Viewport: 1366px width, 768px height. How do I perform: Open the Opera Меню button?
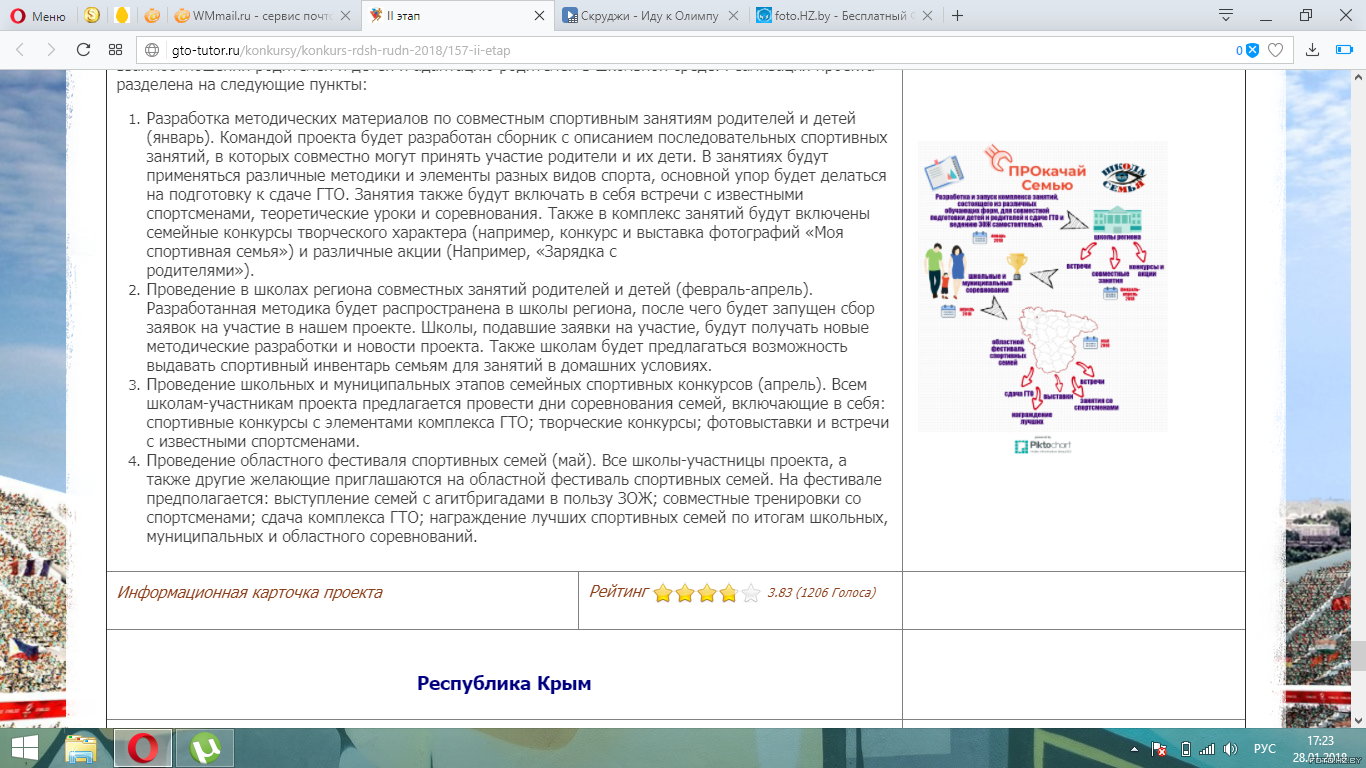[38, 15]
